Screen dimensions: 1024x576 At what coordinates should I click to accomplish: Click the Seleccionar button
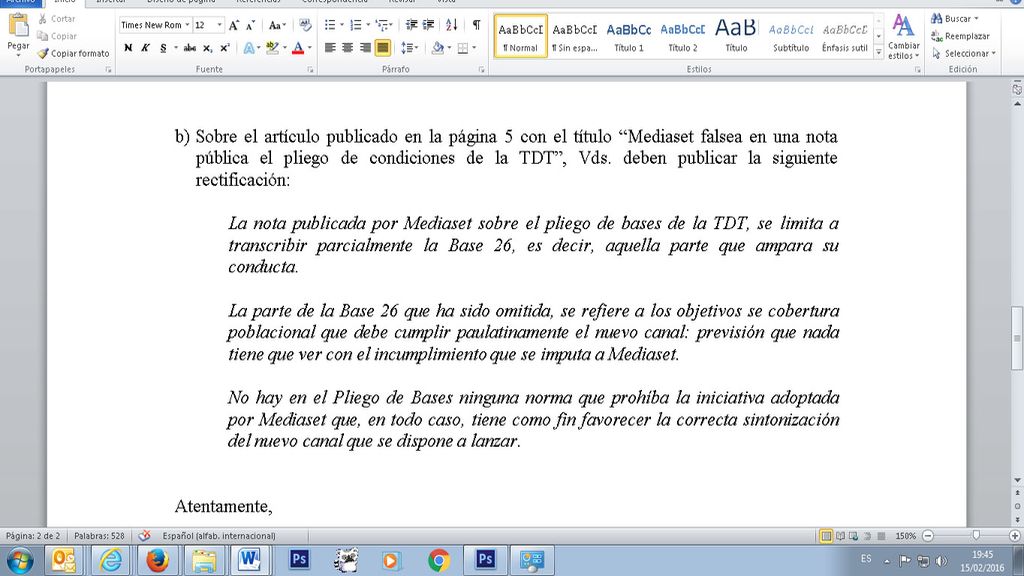click(x=964, y=54)
